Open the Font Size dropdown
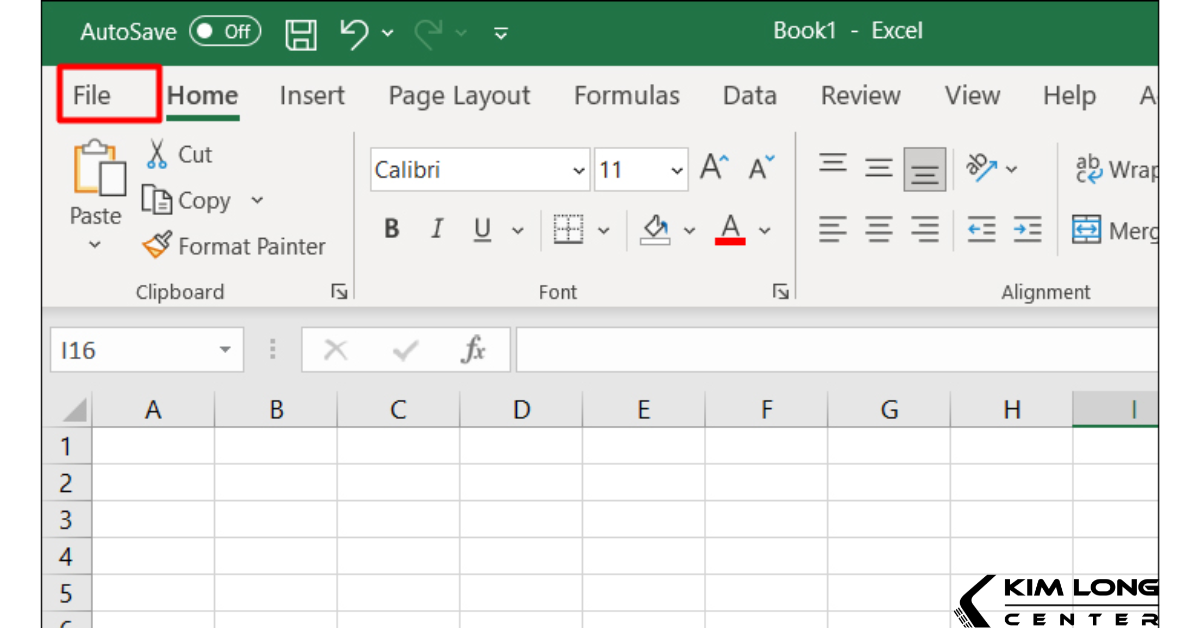This screenshot has width=1200, height=628. [676, 170]
